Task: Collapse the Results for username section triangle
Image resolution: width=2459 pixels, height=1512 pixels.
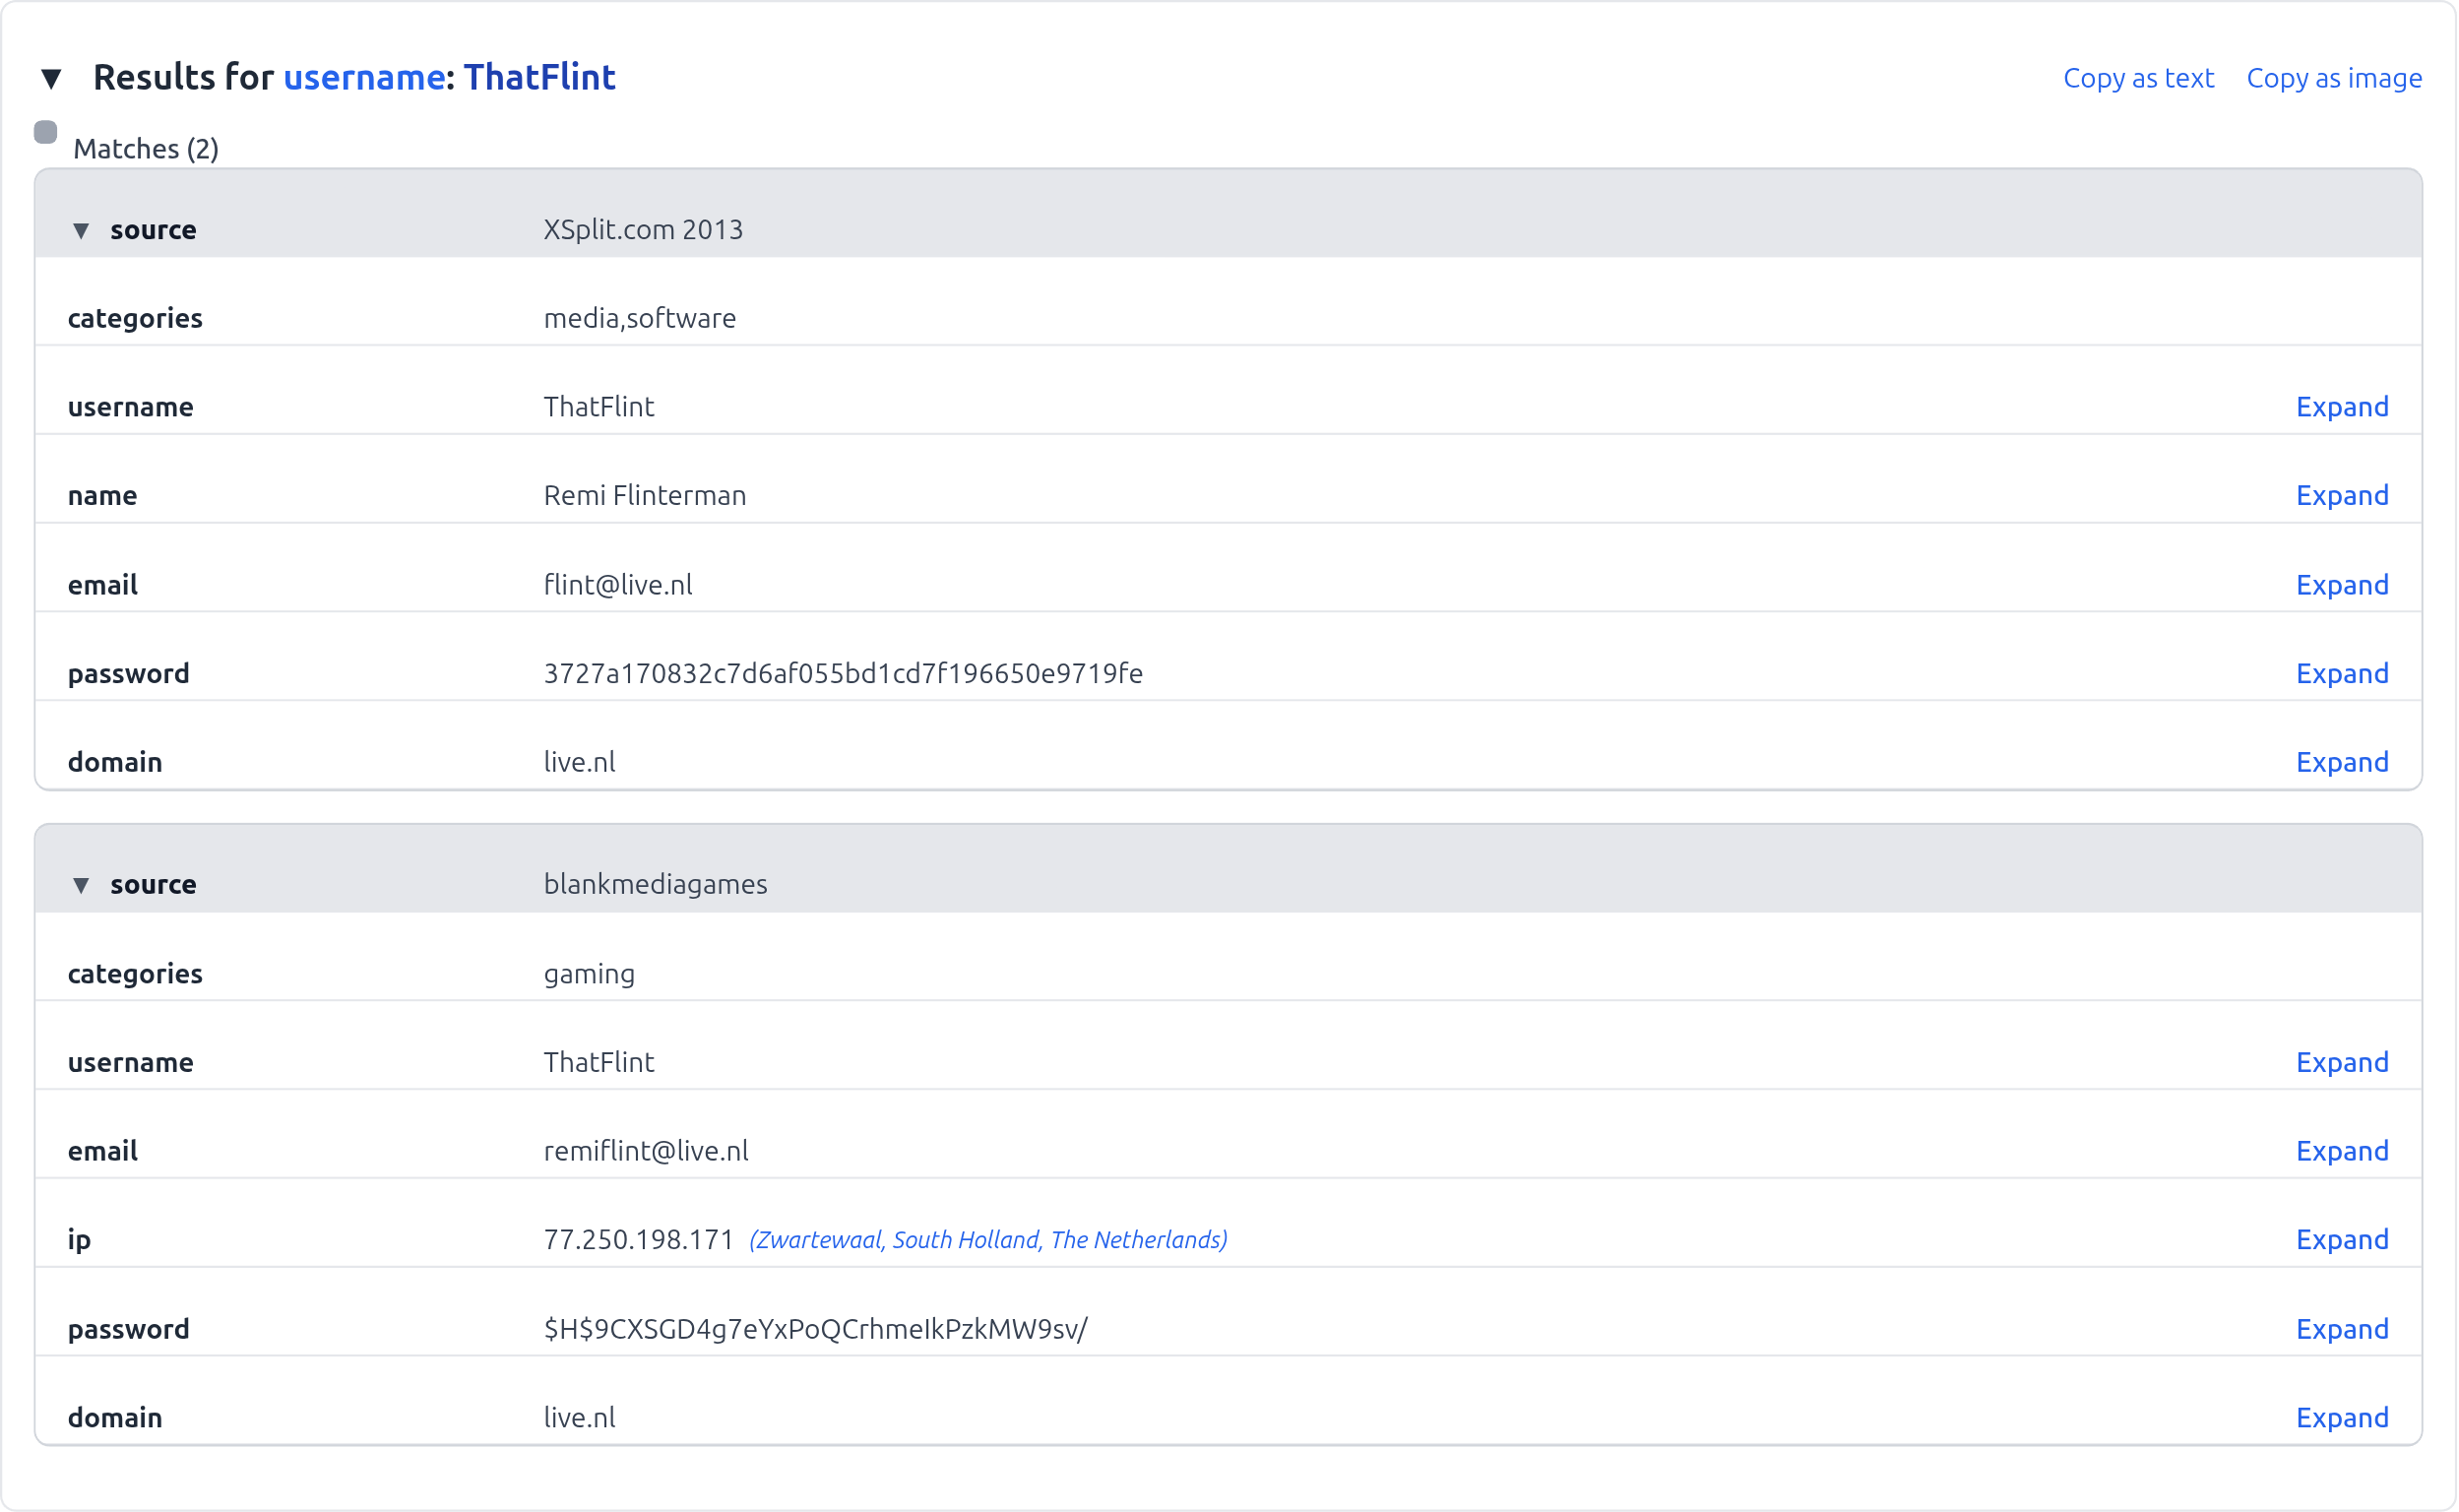Action: pyautogui.click(x=51, y=78)
